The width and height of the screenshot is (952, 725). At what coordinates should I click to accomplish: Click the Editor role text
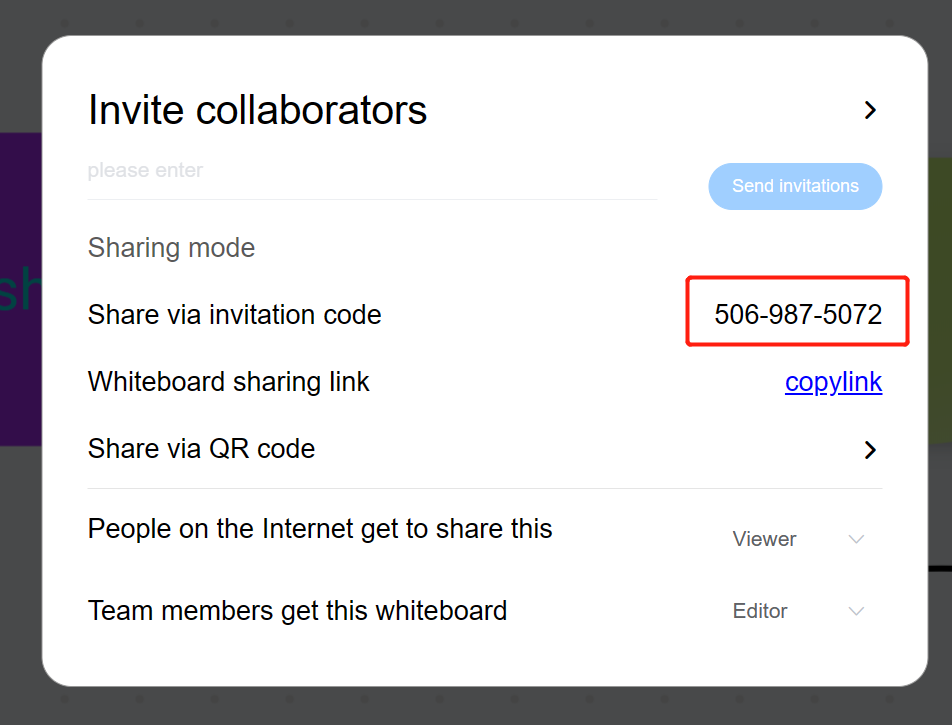pos(760,611)
